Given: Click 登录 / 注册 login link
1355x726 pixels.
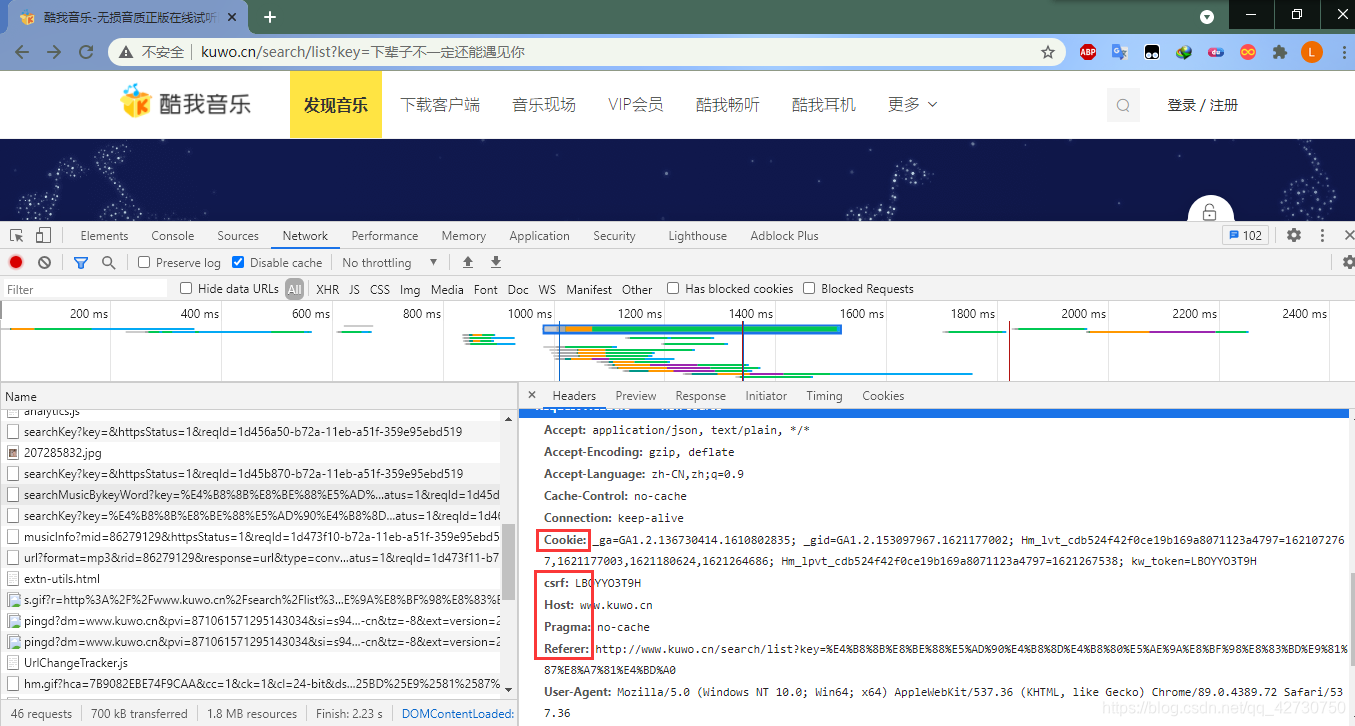Looking at the screenshot, I should (1203, 105).
